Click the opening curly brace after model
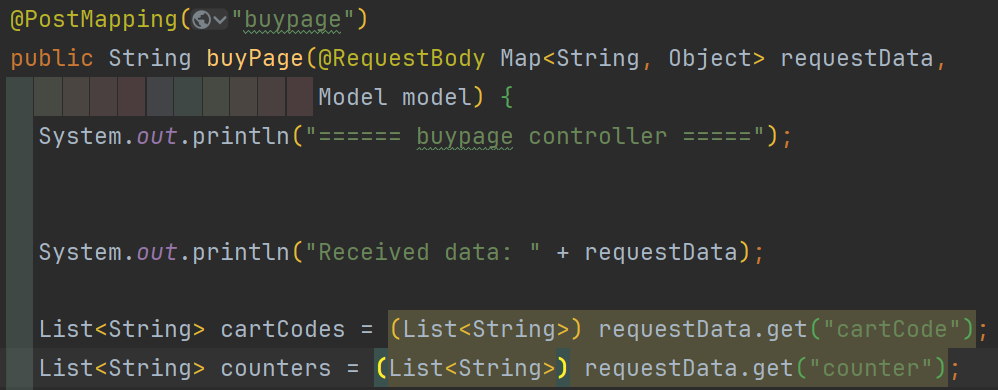The image size is (998, 390). [506, 98]
